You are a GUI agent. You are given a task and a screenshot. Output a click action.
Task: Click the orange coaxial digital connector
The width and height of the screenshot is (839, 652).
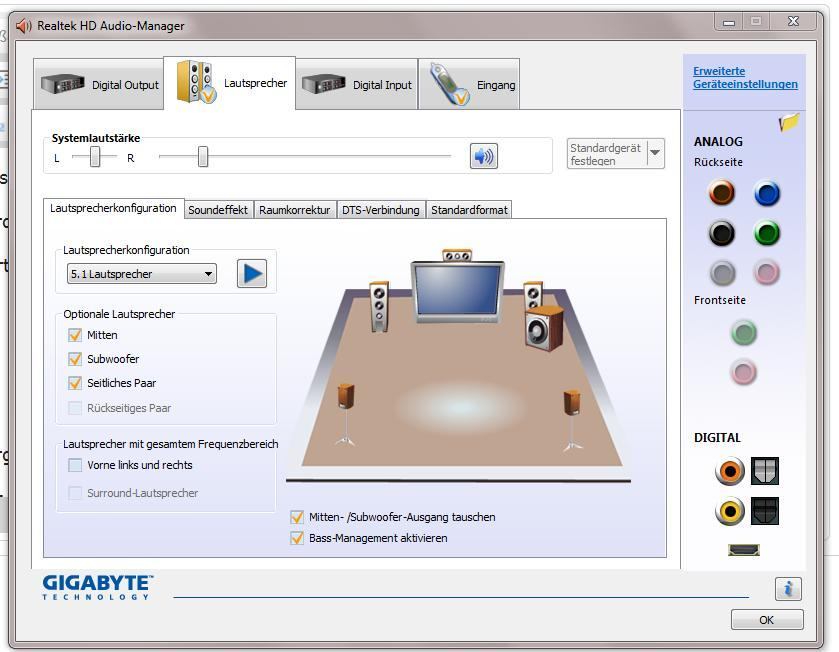729,471
